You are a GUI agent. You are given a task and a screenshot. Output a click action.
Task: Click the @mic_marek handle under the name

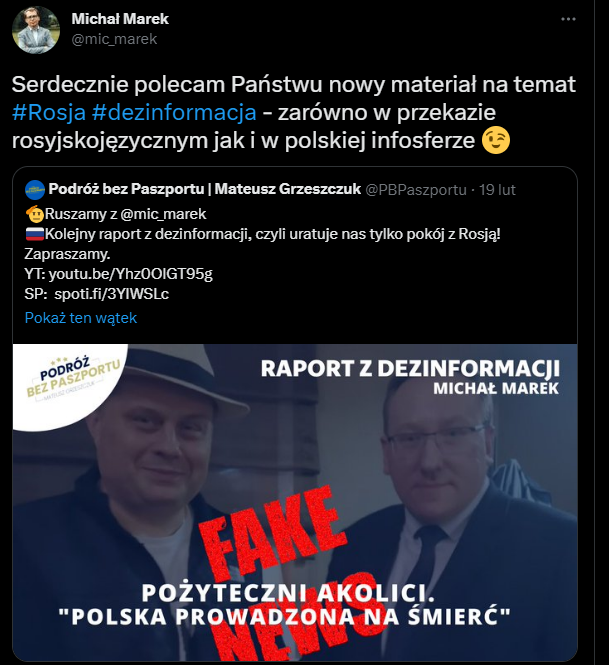point(114,39)
